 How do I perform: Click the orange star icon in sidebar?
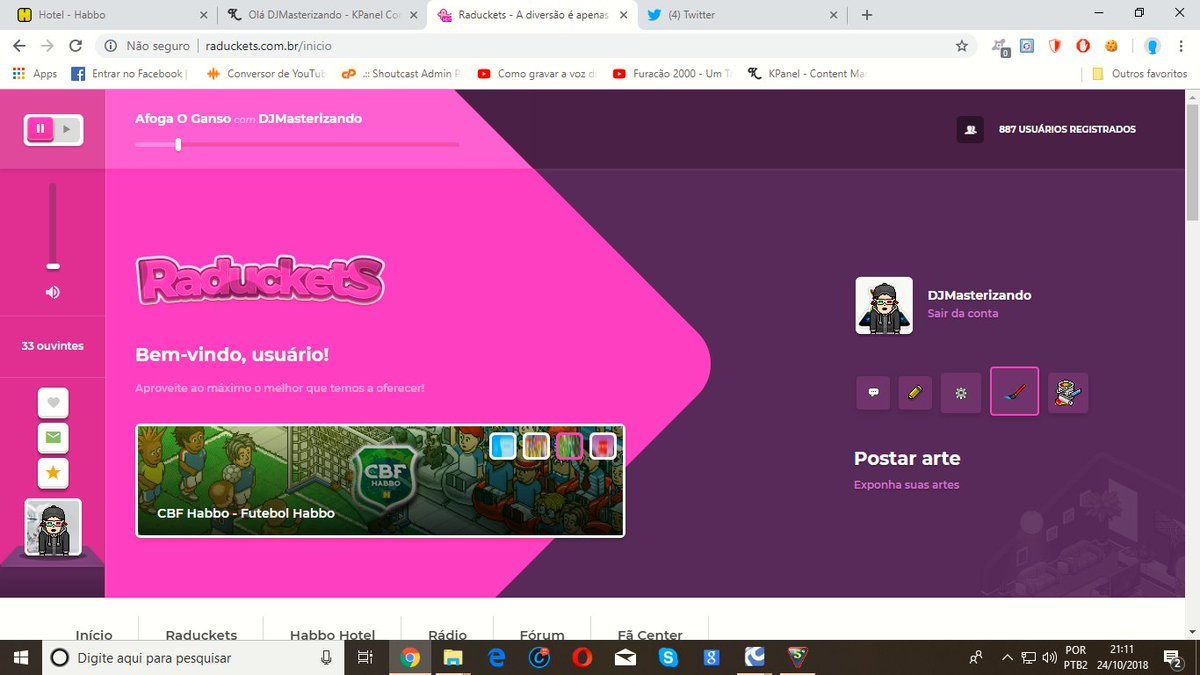53,473
